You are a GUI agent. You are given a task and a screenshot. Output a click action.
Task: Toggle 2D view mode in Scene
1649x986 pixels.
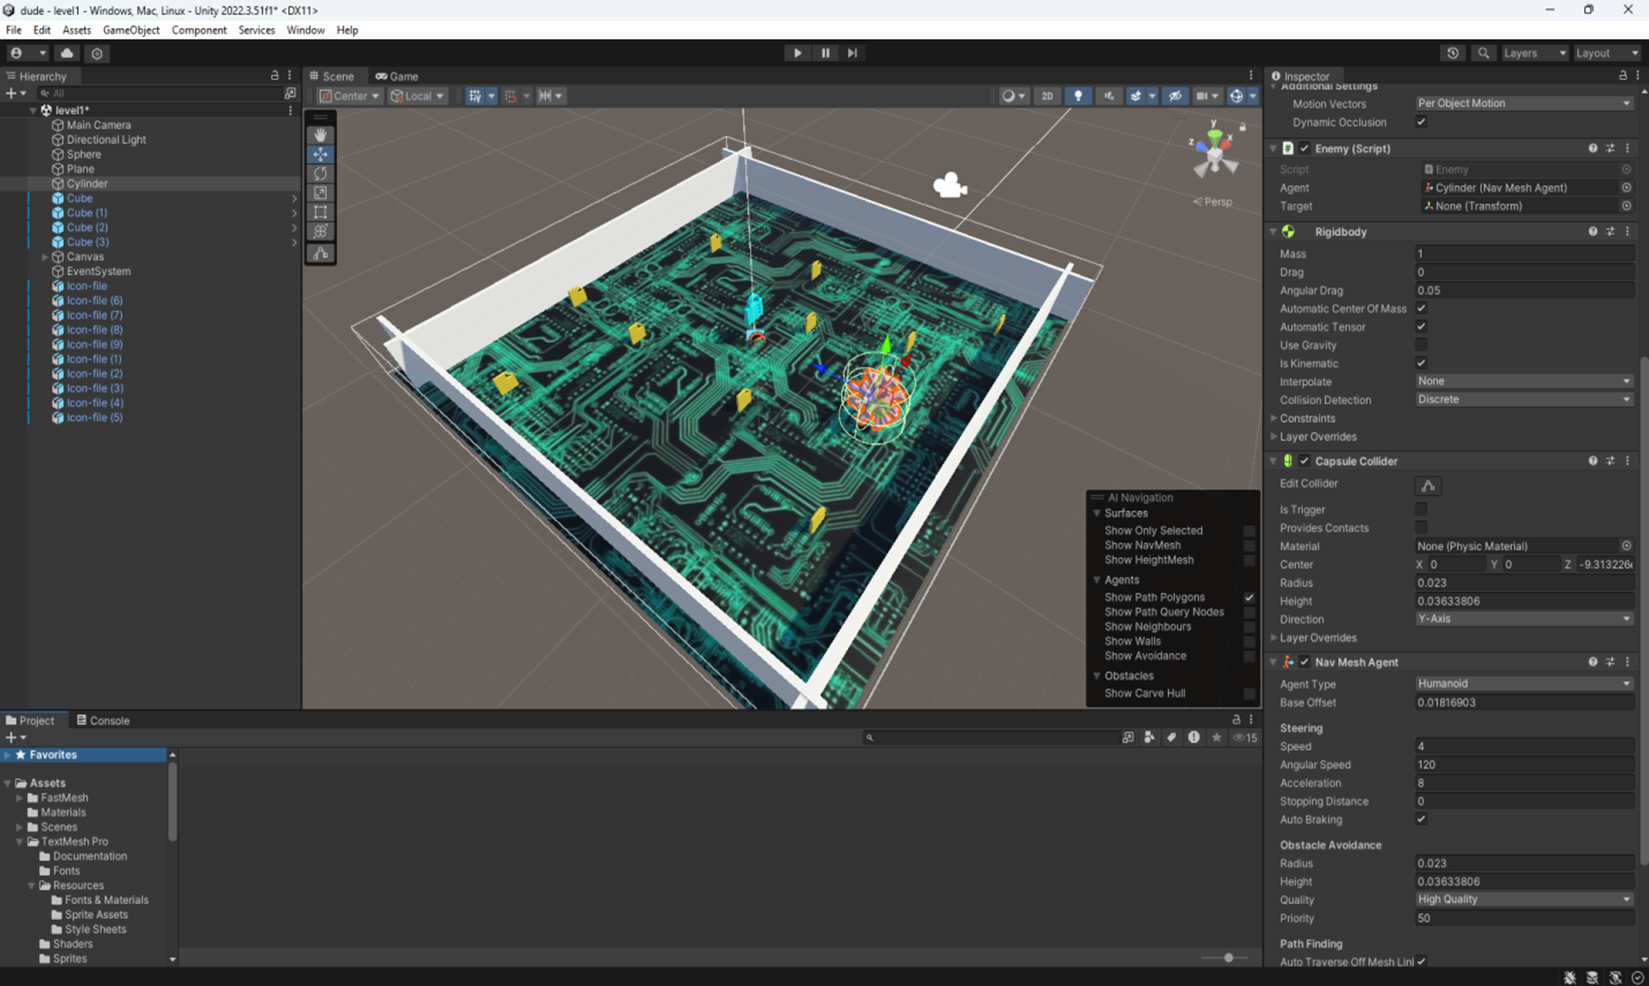tap(1047, 96)
